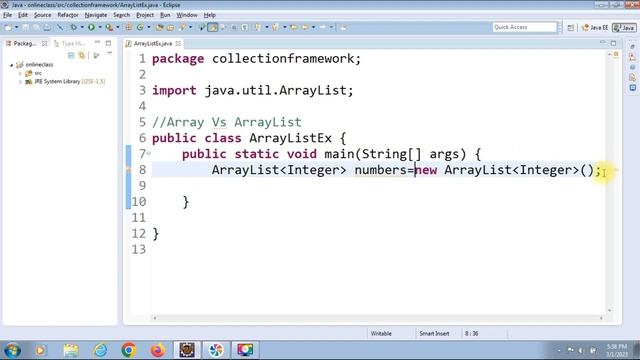Click the Open Perspective icon

[571, 27]
